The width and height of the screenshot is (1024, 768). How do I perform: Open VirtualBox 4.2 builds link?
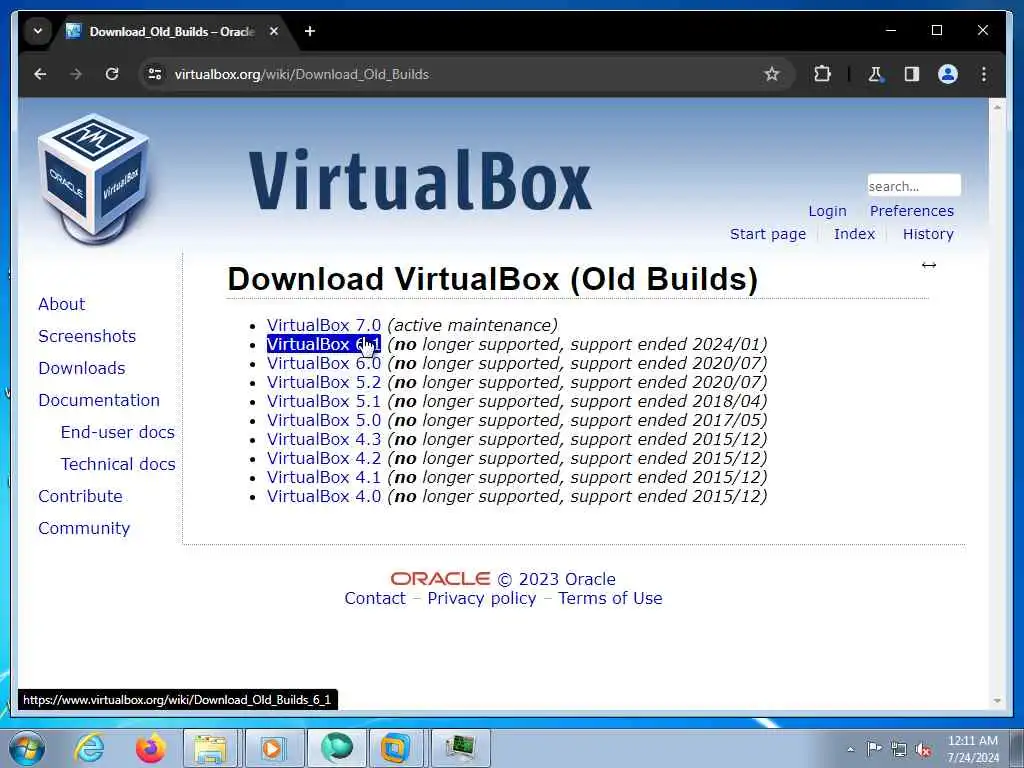(x=323, y=458)
